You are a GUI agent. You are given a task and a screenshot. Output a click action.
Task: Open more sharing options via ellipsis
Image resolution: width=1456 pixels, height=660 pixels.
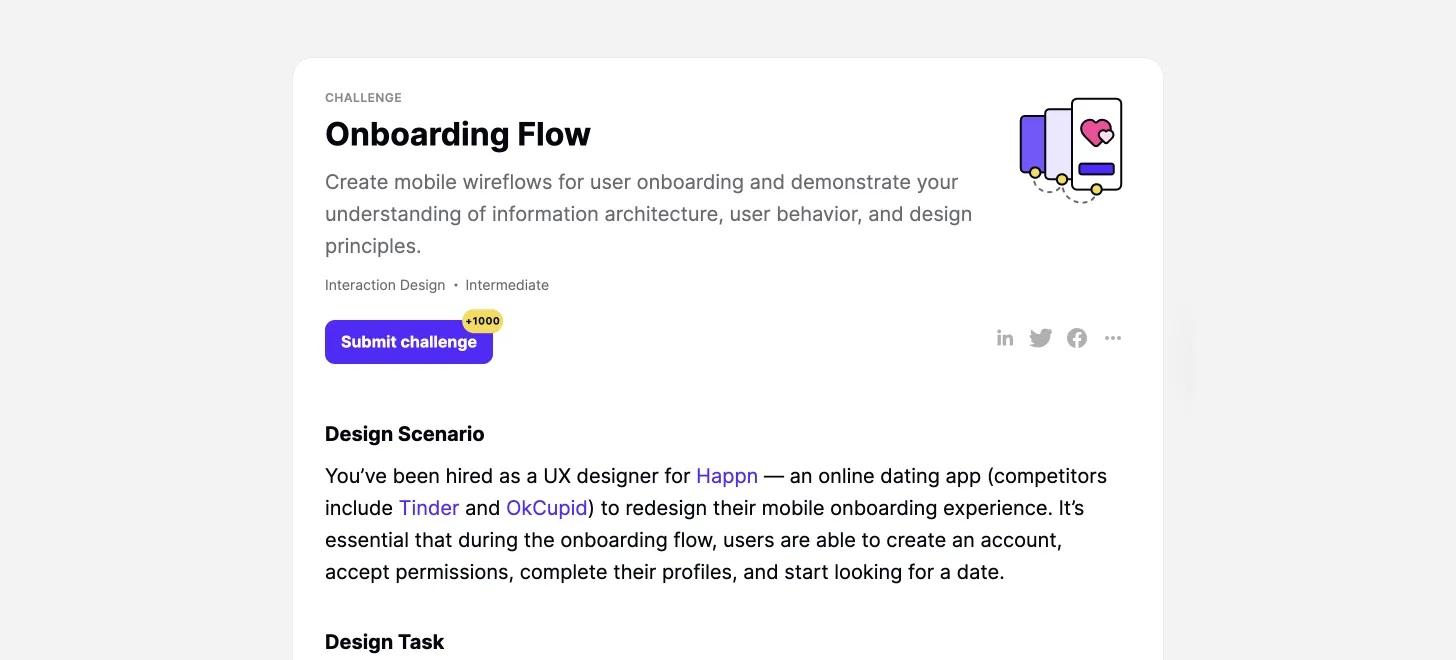(x=1113, y=338)
